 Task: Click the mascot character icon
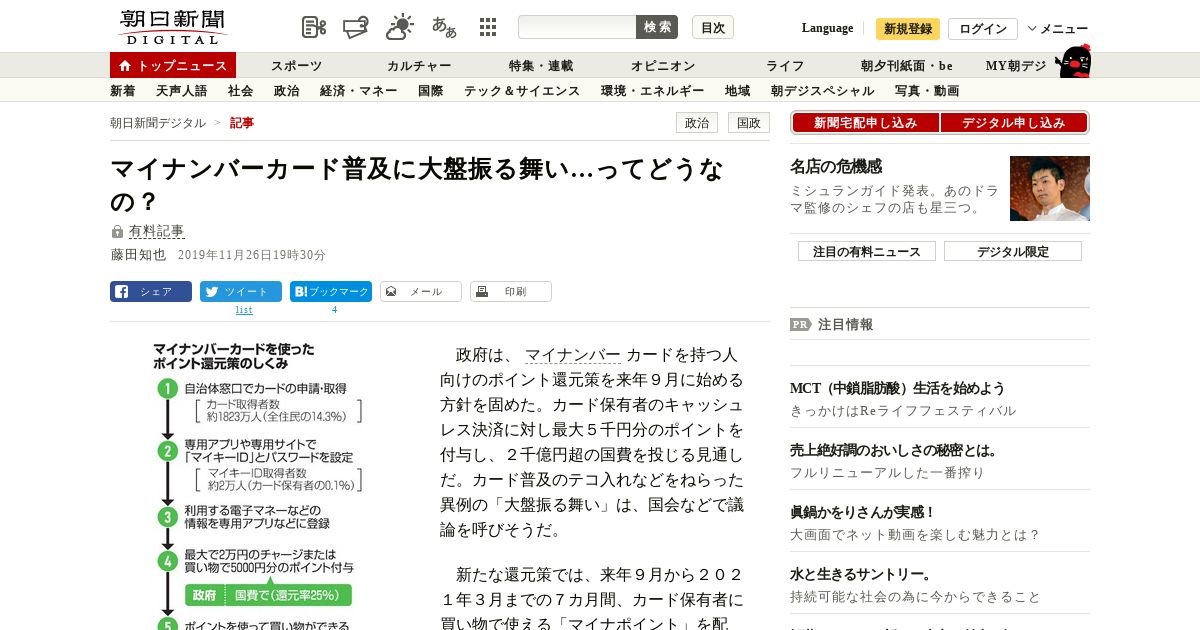(1074, 62)
